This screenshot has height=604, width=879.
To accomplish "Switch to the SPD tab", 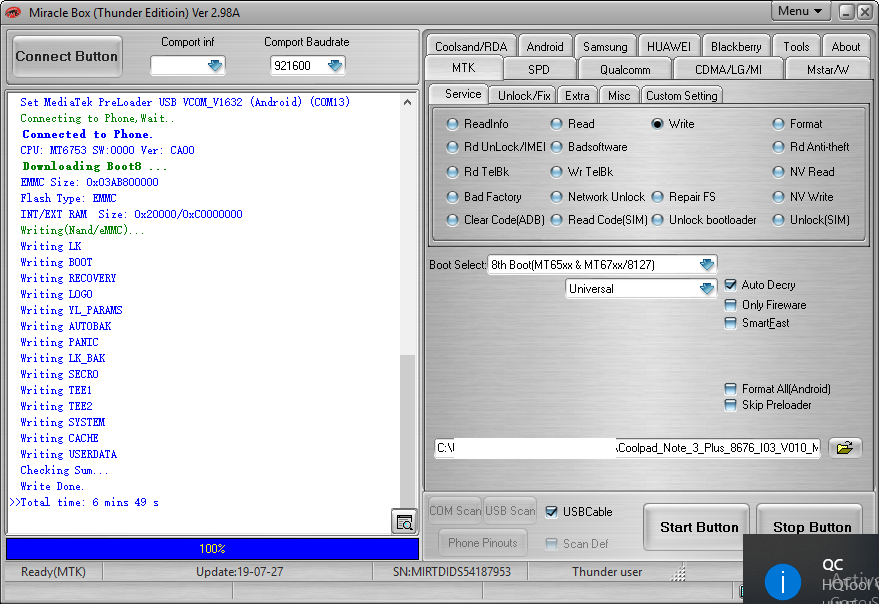I will [539, 70].
